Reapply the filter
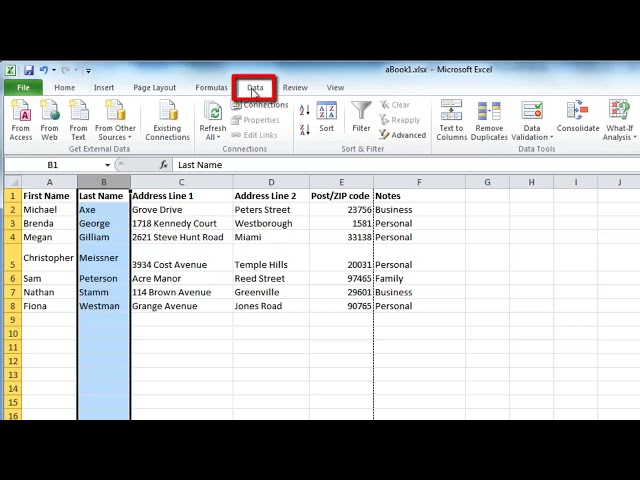Viewport: 640px width, 480px height. click(400, 120)
